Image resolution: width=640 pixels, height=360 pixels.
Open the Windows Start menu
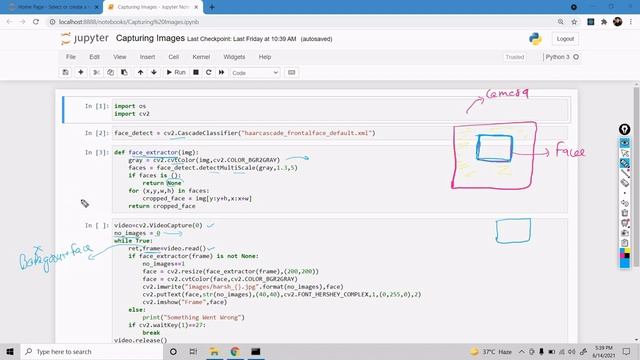10,351
